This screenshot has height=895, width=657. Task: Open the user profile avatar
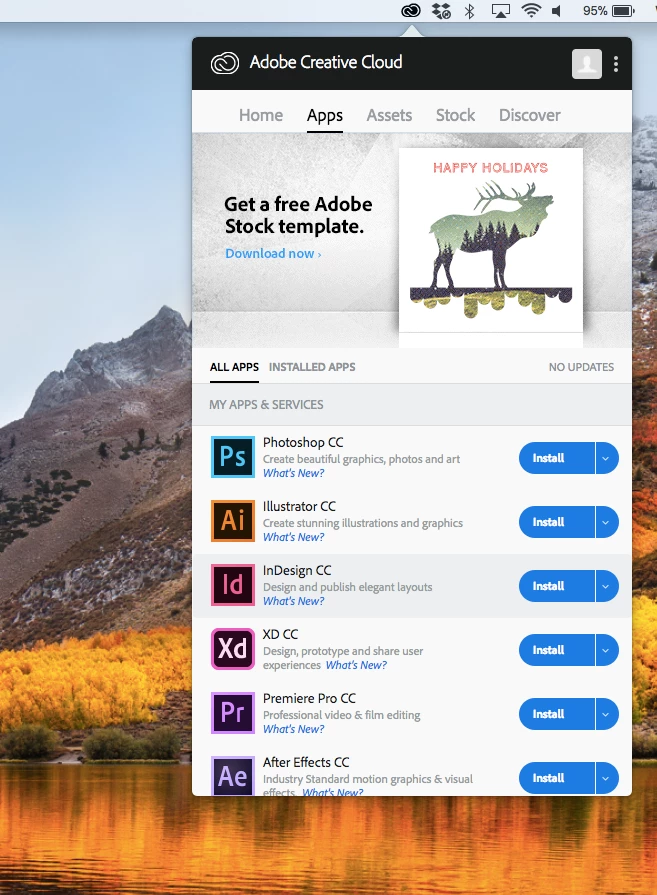pyautogui.click(x=587, y=63)
